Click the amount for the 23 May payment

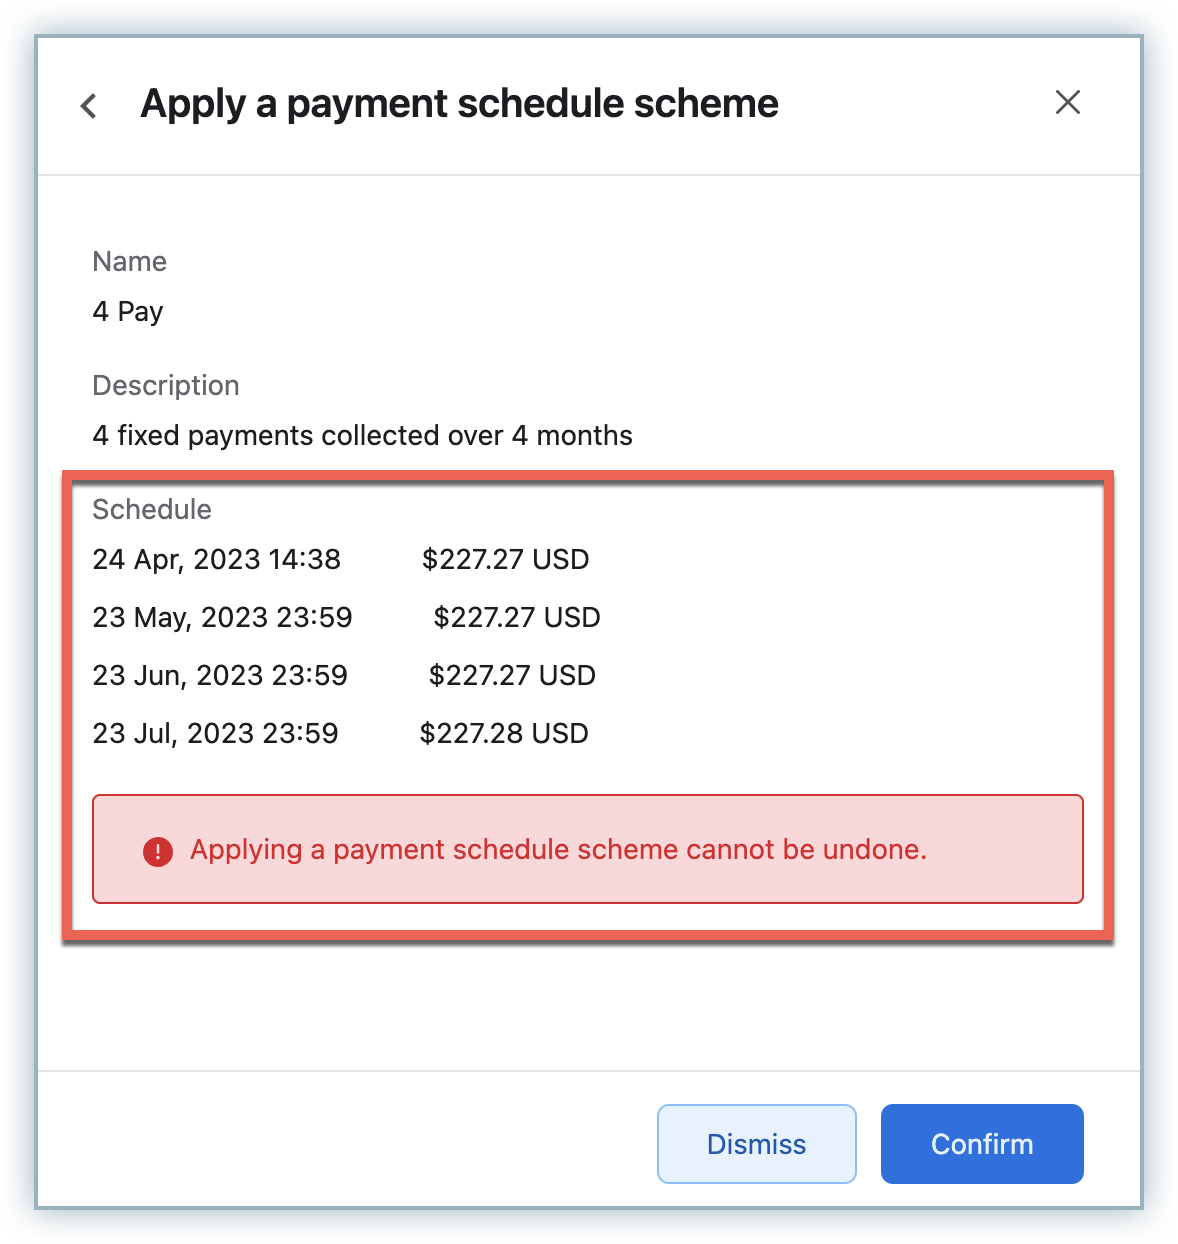[517, 618]
